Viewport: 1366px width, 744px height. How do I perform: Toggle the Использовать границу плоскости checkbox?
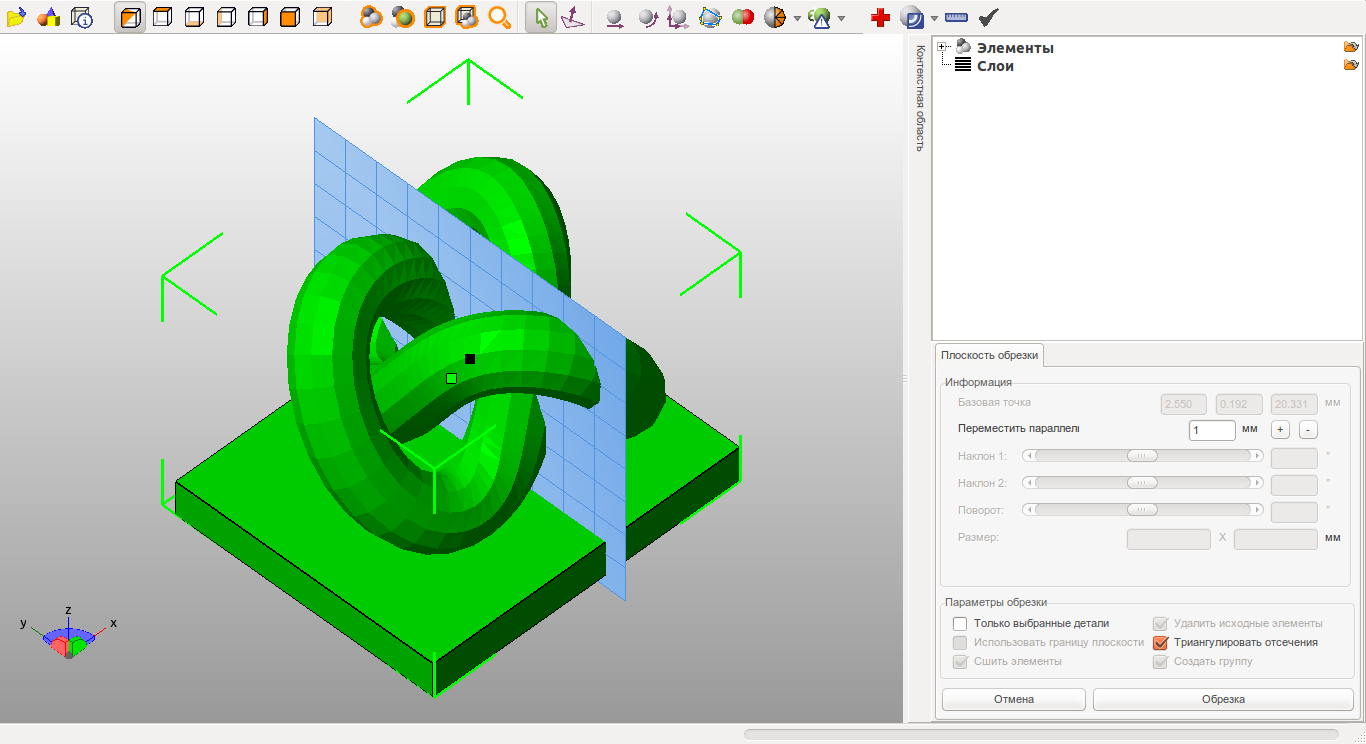coord(960,643)
